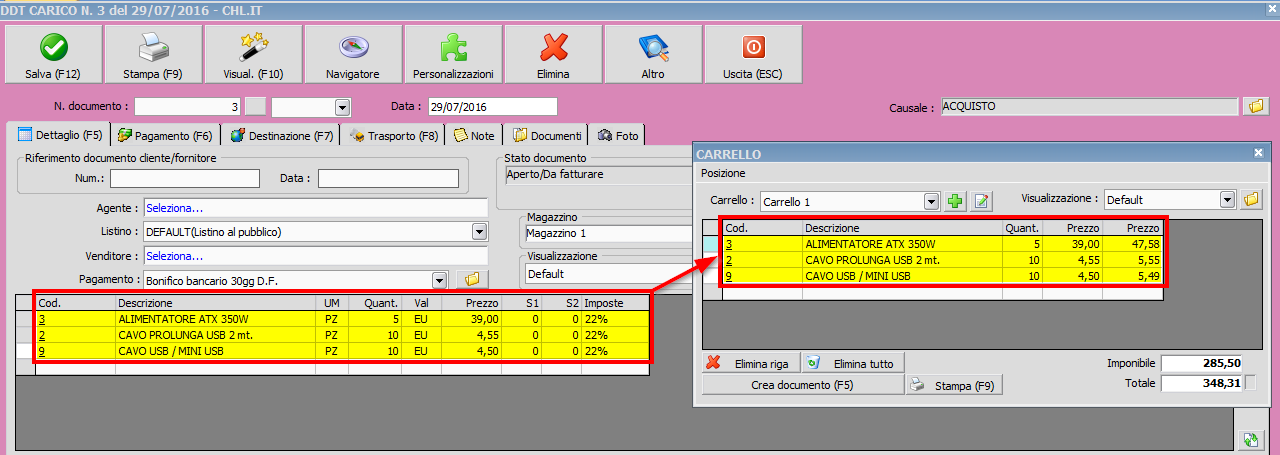Save the document with Salva (F12)

(53, 56)
